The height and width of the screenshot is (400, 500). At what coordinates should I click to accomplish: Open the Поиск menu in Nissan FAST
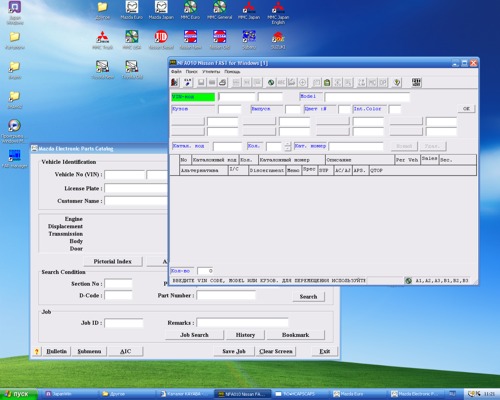[192, 72]
